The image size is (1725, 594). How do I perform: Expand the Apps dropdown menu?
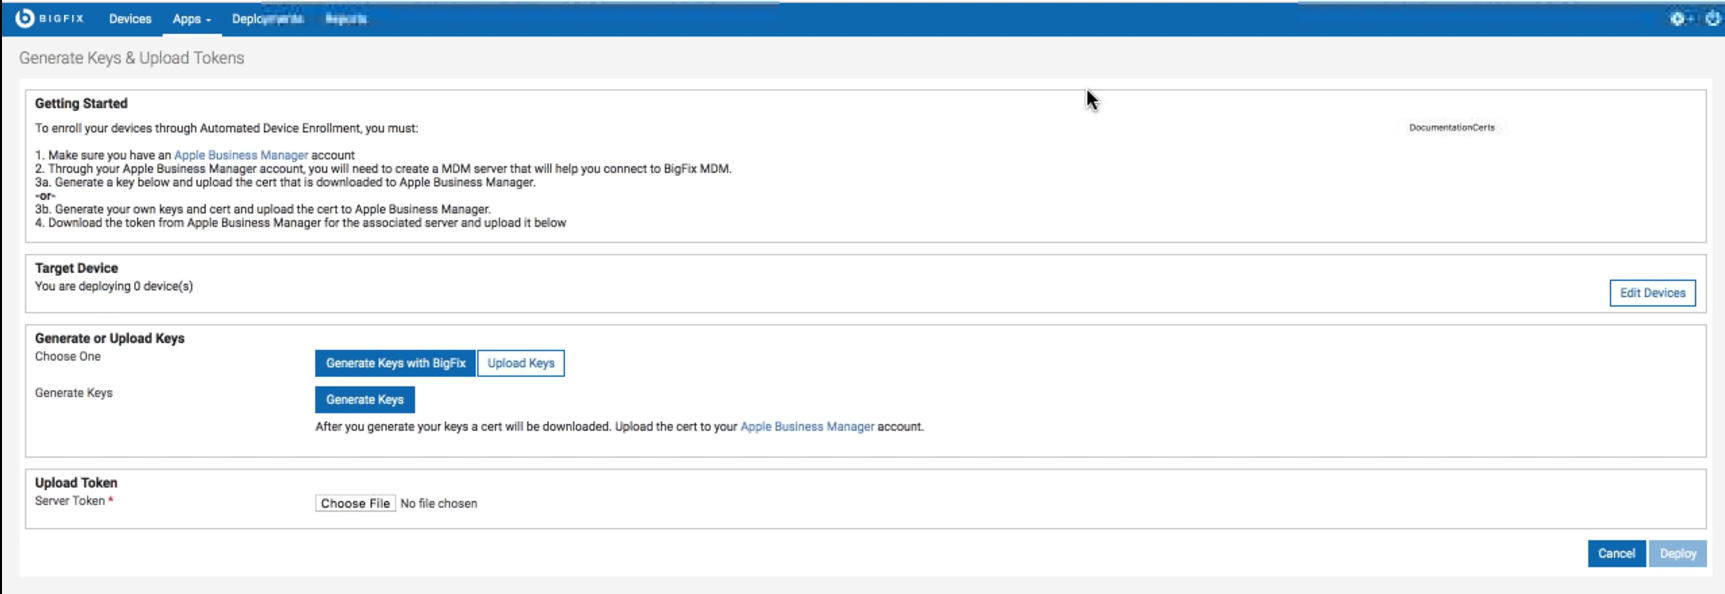191,19
